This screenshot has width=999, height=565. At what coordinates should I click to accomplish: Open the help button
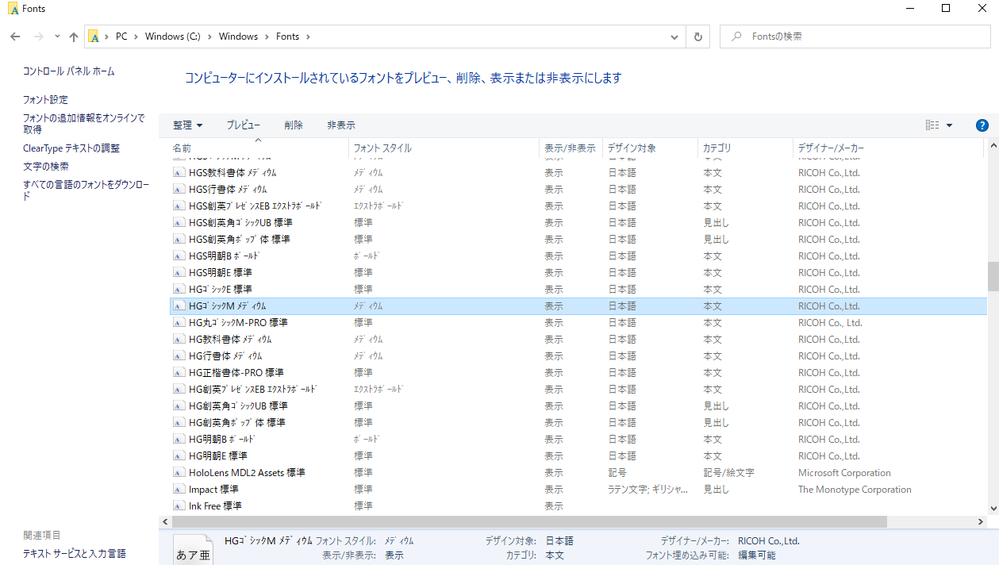click(x=982, y=125)
